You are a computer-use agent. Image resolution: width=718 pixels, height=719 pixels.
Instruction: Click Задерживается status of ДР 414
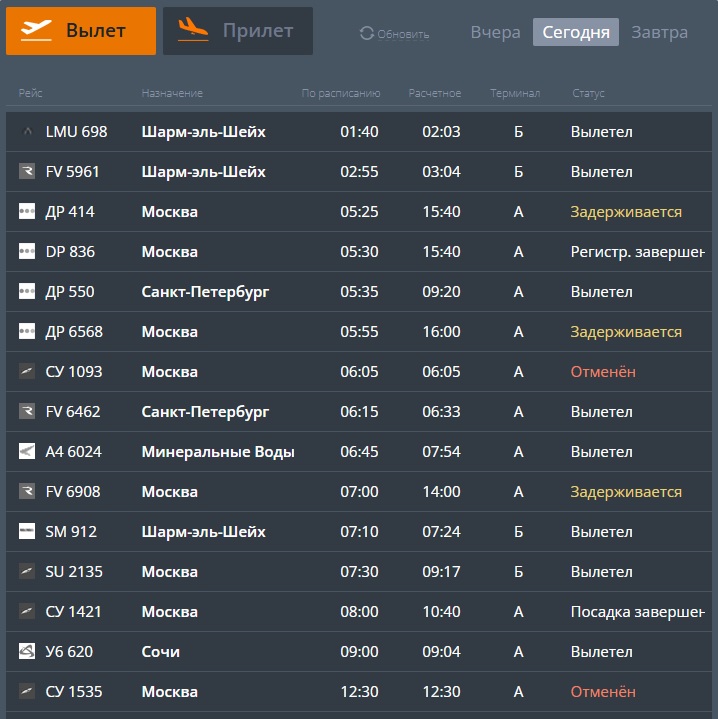tap(626, 212)
